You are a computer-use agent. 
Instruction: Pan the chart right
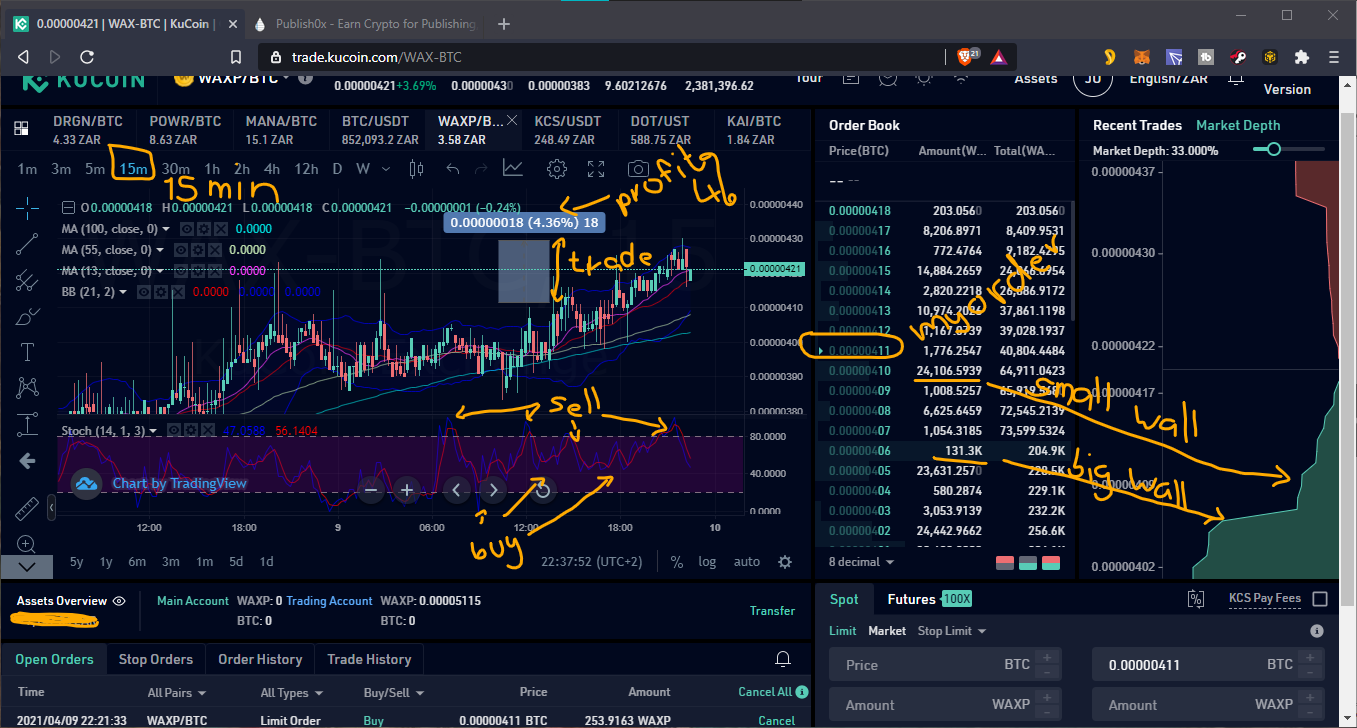click(x=493, y=490)
